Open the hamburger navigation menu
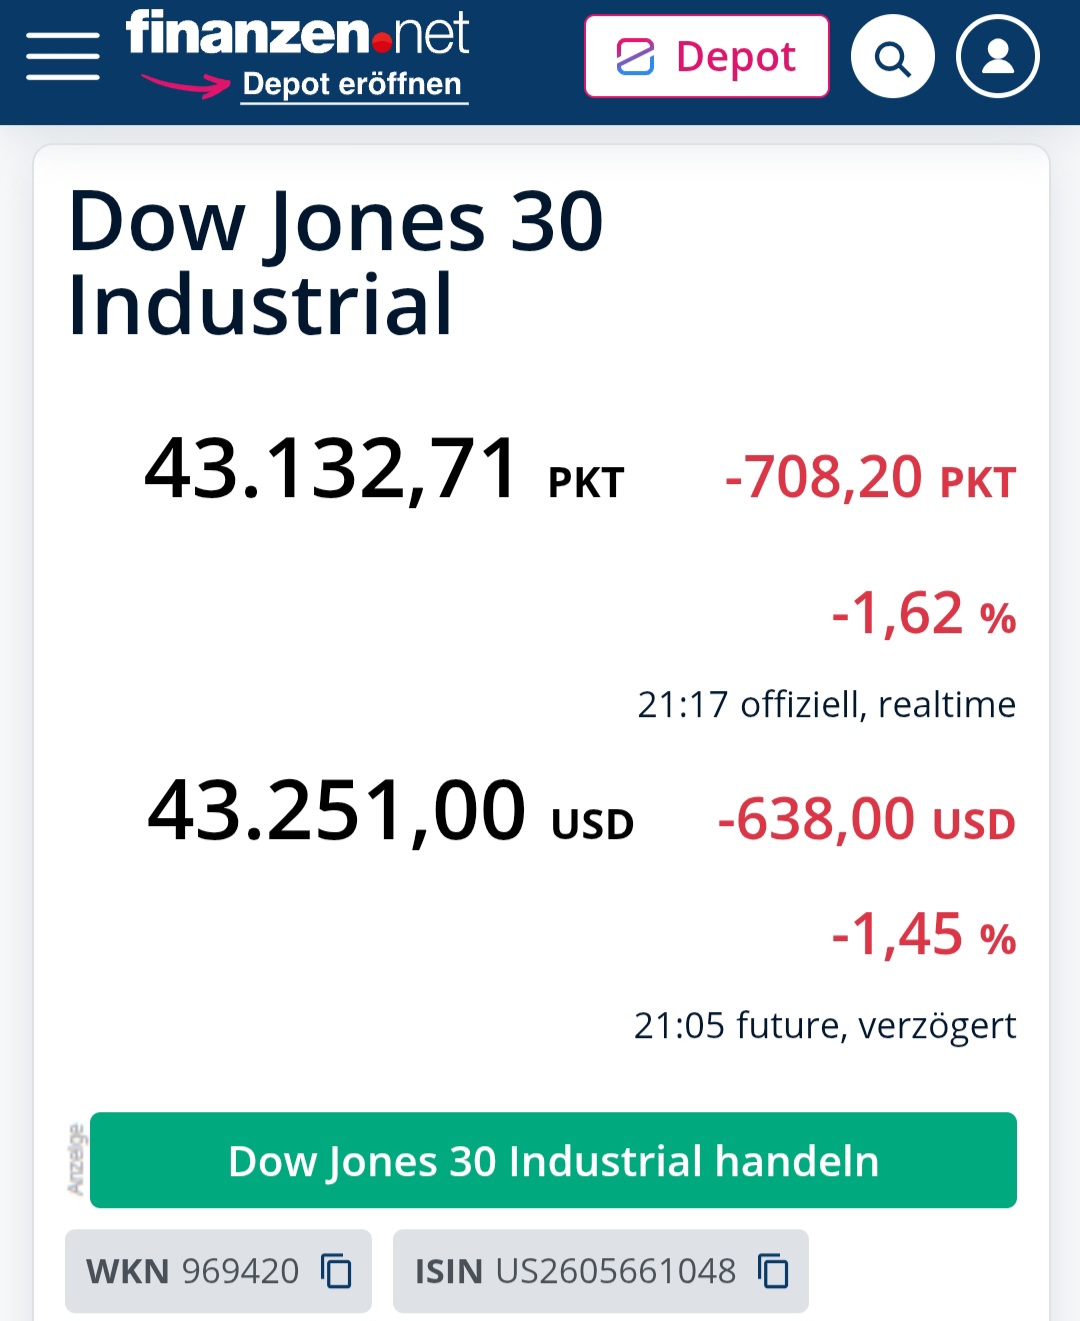Image resolution: width=1080 pixels, height=1321 pixels. pyautogui.click(x=63, y=56)
